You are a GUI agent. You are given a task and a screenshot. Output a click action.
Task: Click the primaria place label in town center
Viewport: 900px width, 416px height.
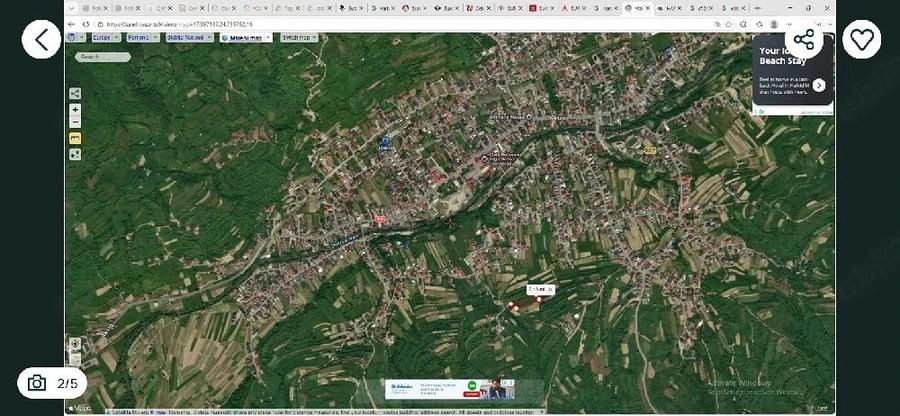click(510, 117)
